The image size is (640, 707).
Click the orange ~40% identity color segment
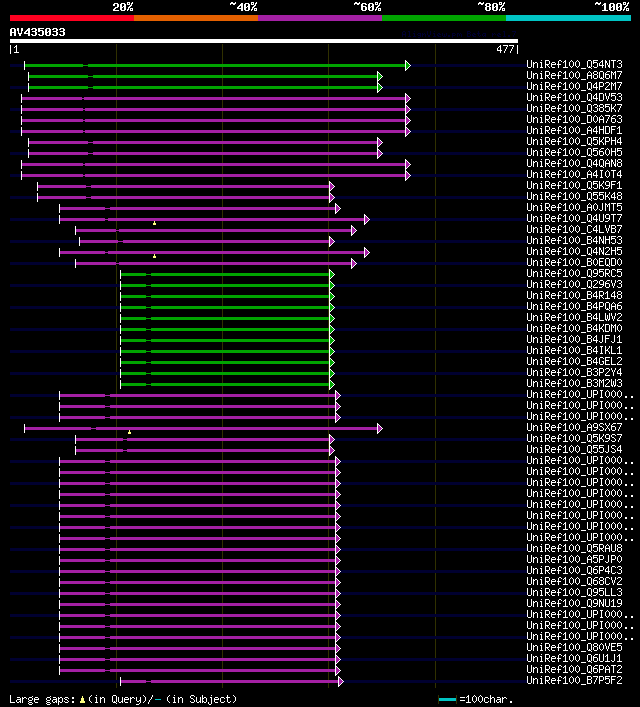(196, 18)
